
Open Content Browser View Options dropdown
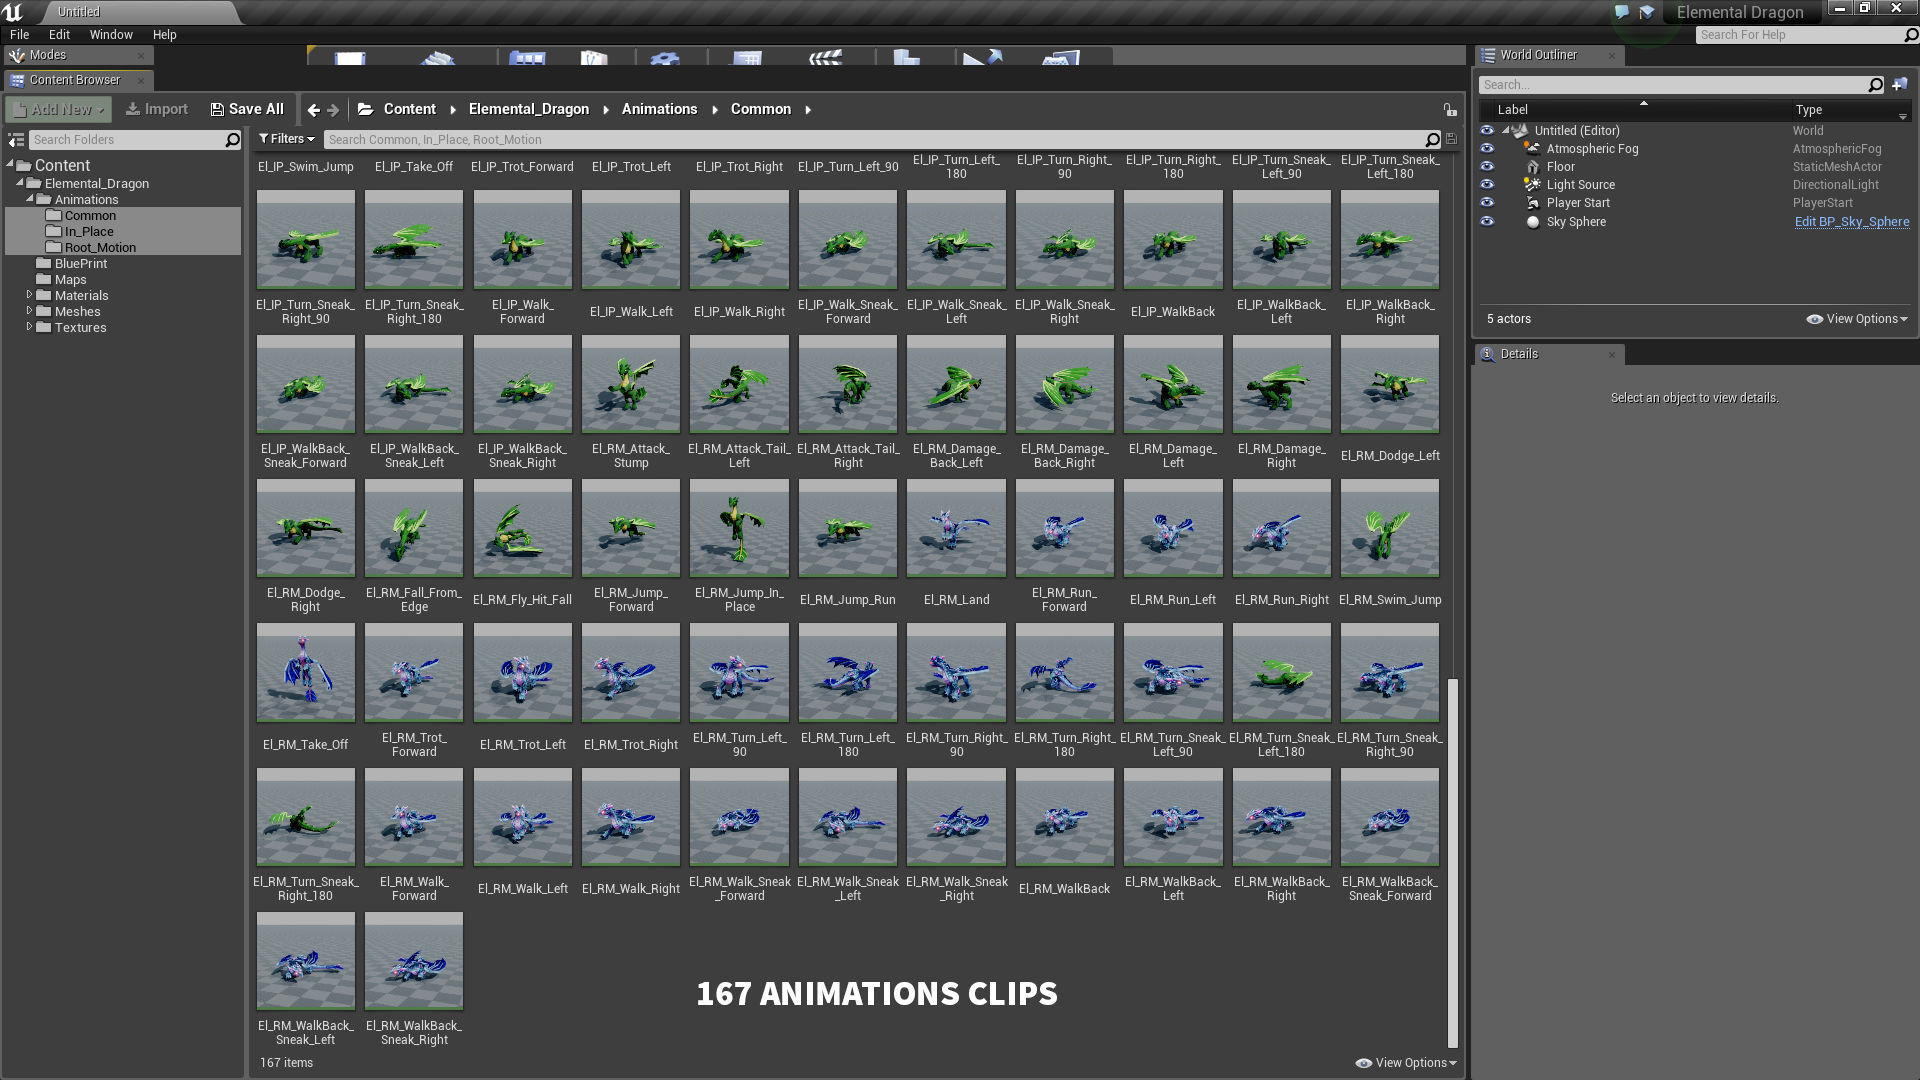click(1406, 1063)
